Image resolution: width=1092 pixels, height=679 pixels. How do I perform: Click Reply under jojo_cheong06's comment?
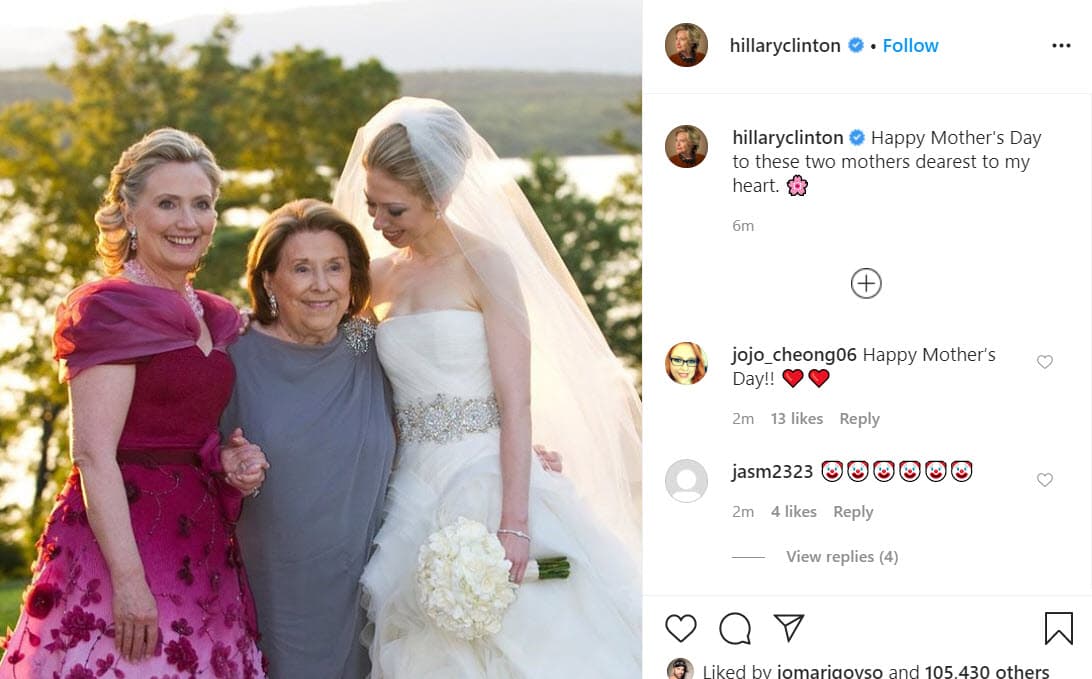tap(859, 418)
